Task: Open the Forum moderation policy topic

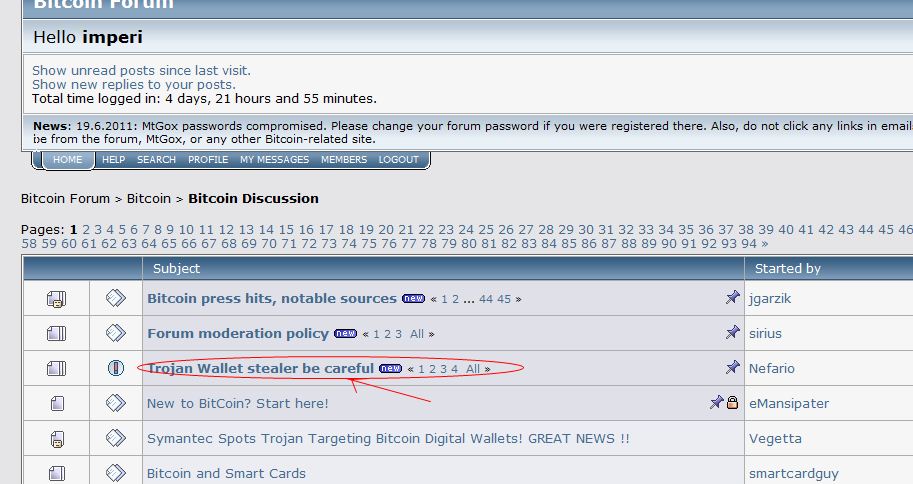Action: tap(238, 334)
